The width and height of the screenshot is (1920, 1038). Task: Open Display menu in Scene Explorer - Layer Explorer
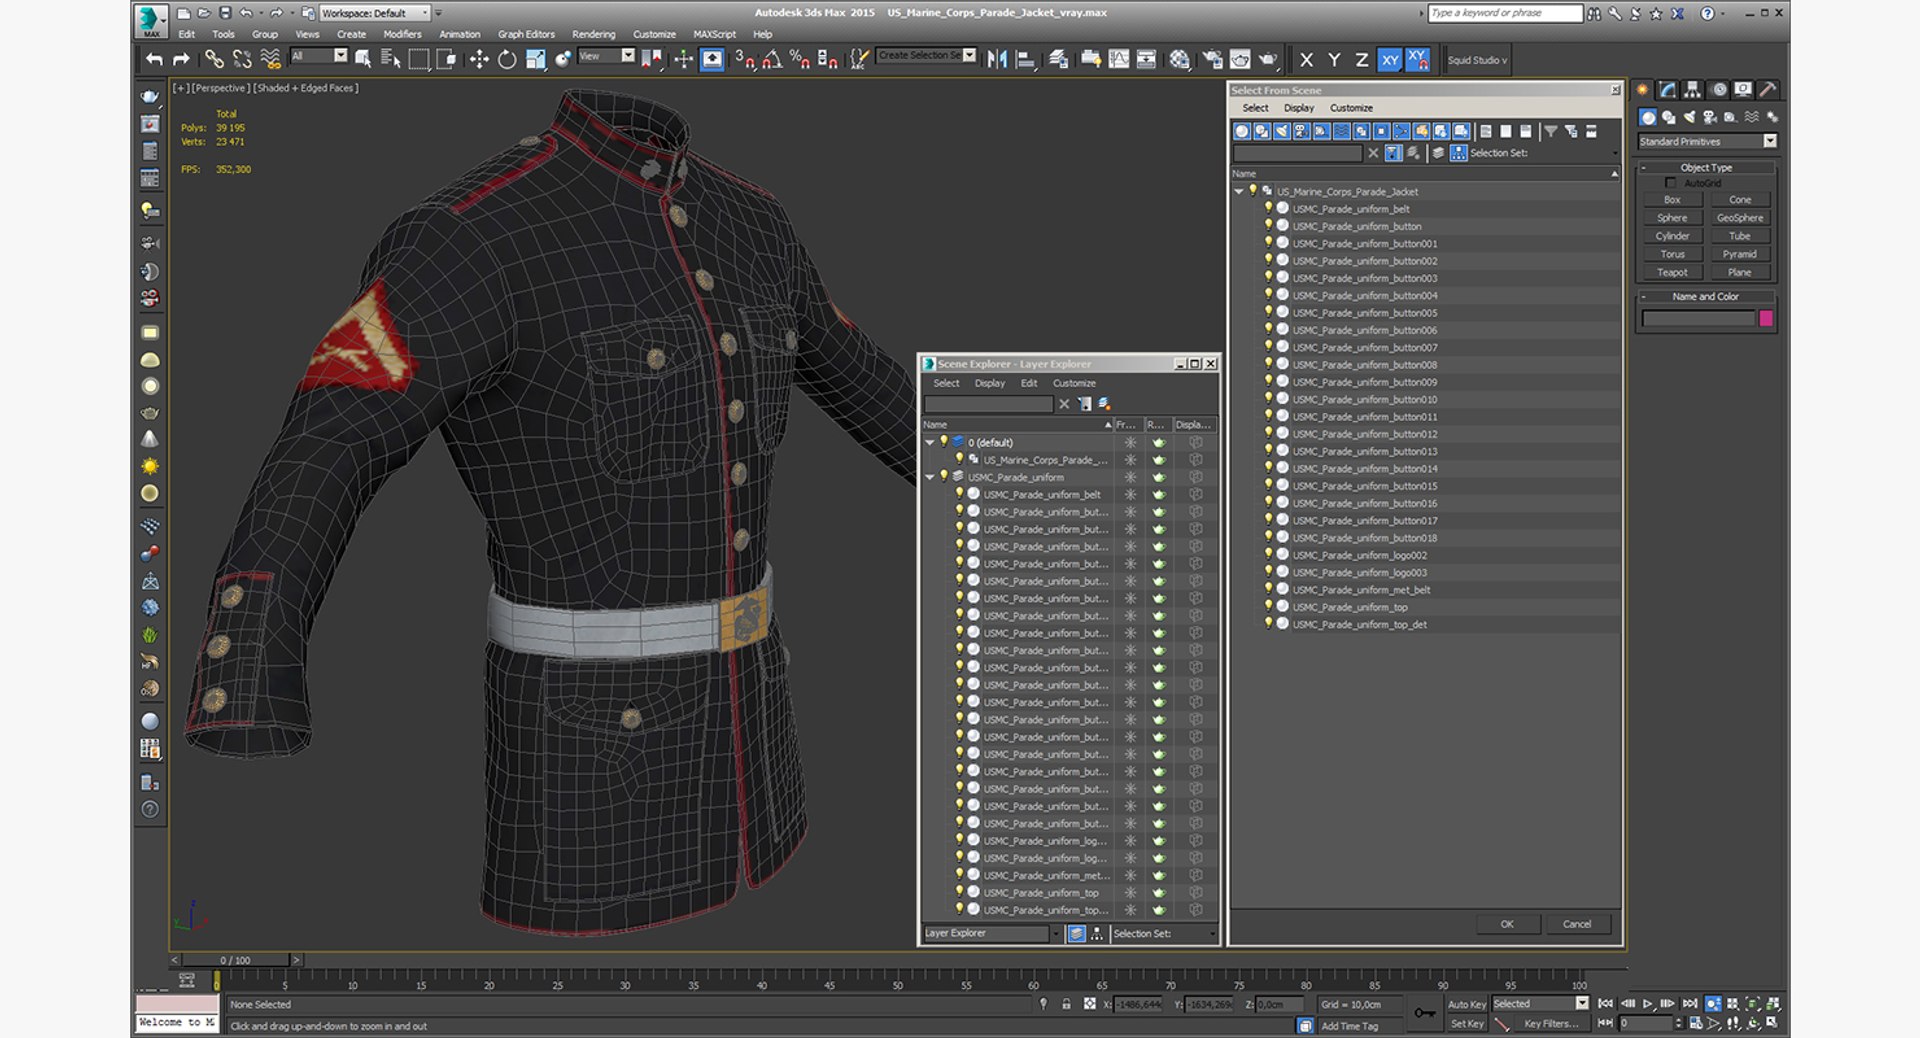pos(990,383)
